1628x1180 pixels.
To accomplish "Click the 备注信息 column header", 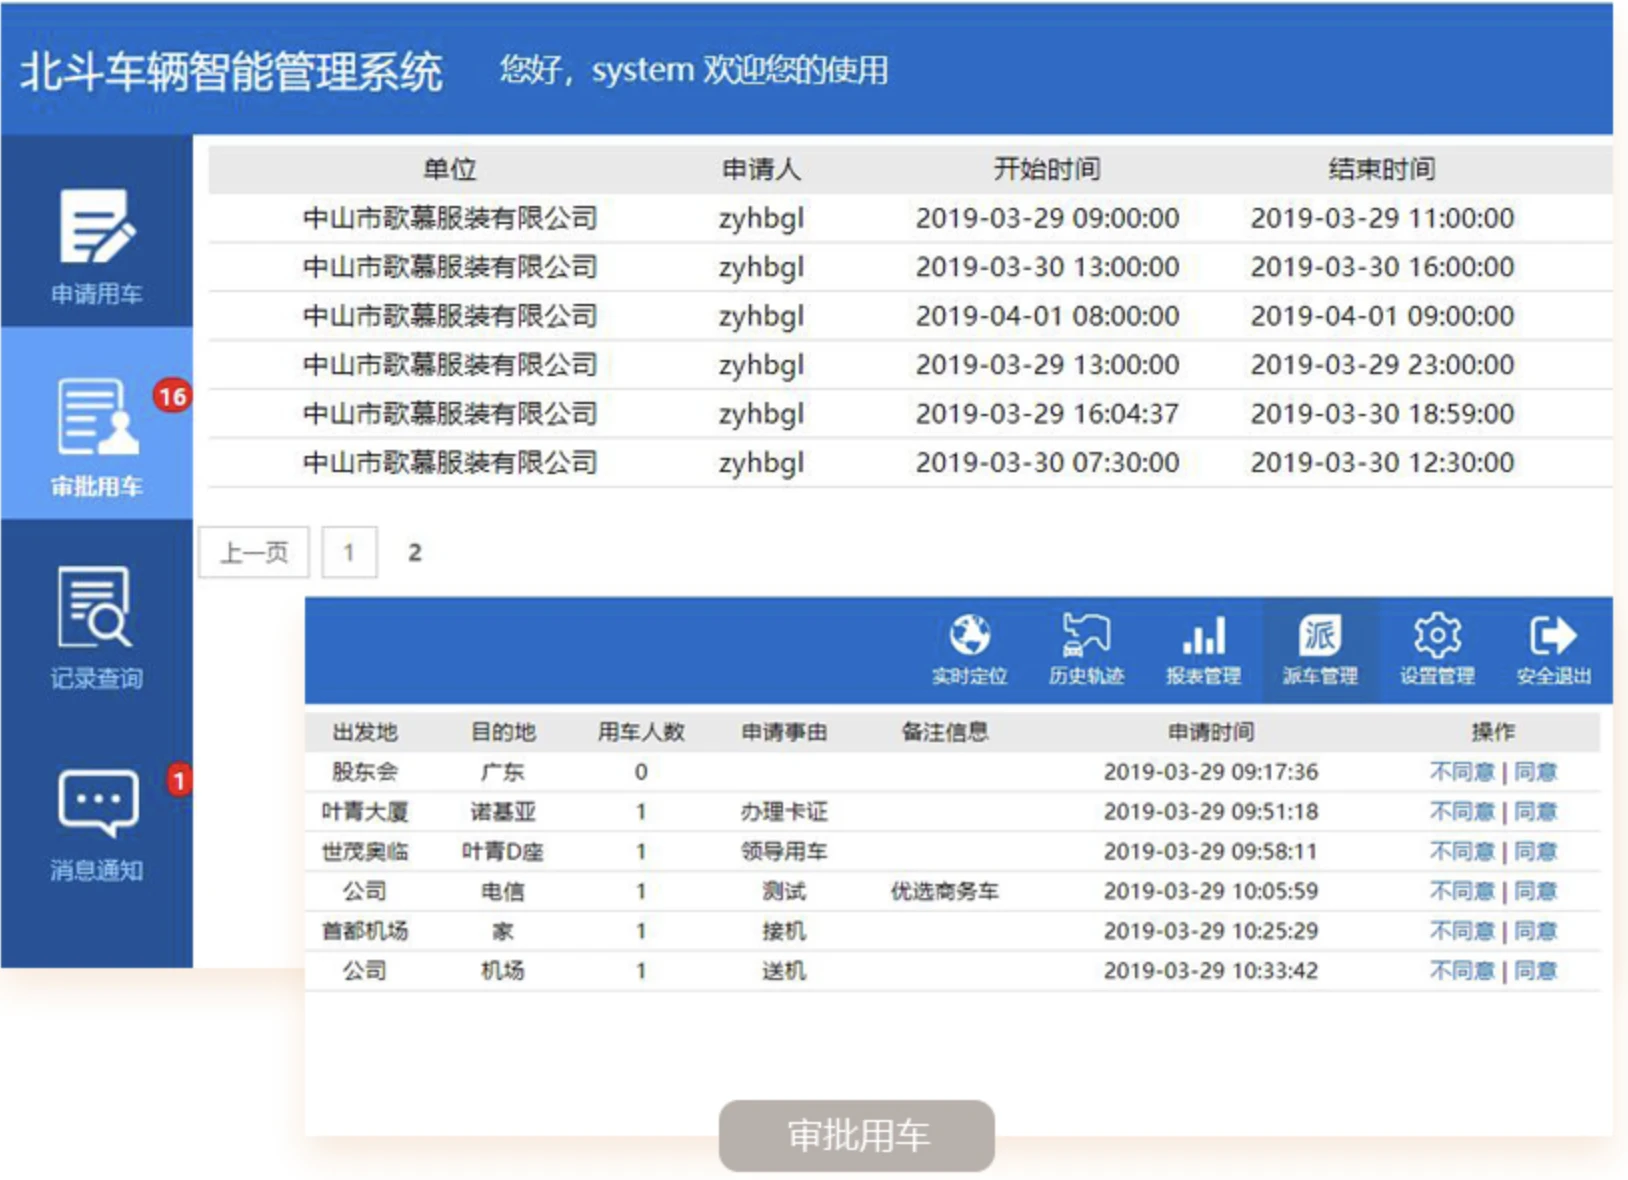I will [x=945, y=732].
